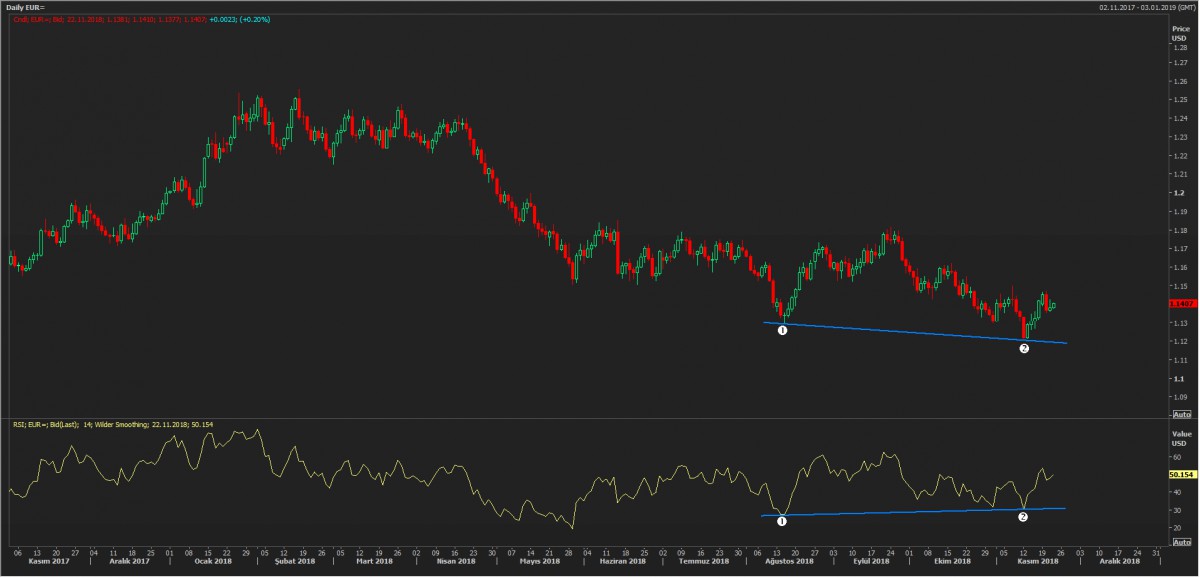1200x578 pixels.
Task: Select marker 2 on the RSI panel
Action: (x=1023, y=517)
